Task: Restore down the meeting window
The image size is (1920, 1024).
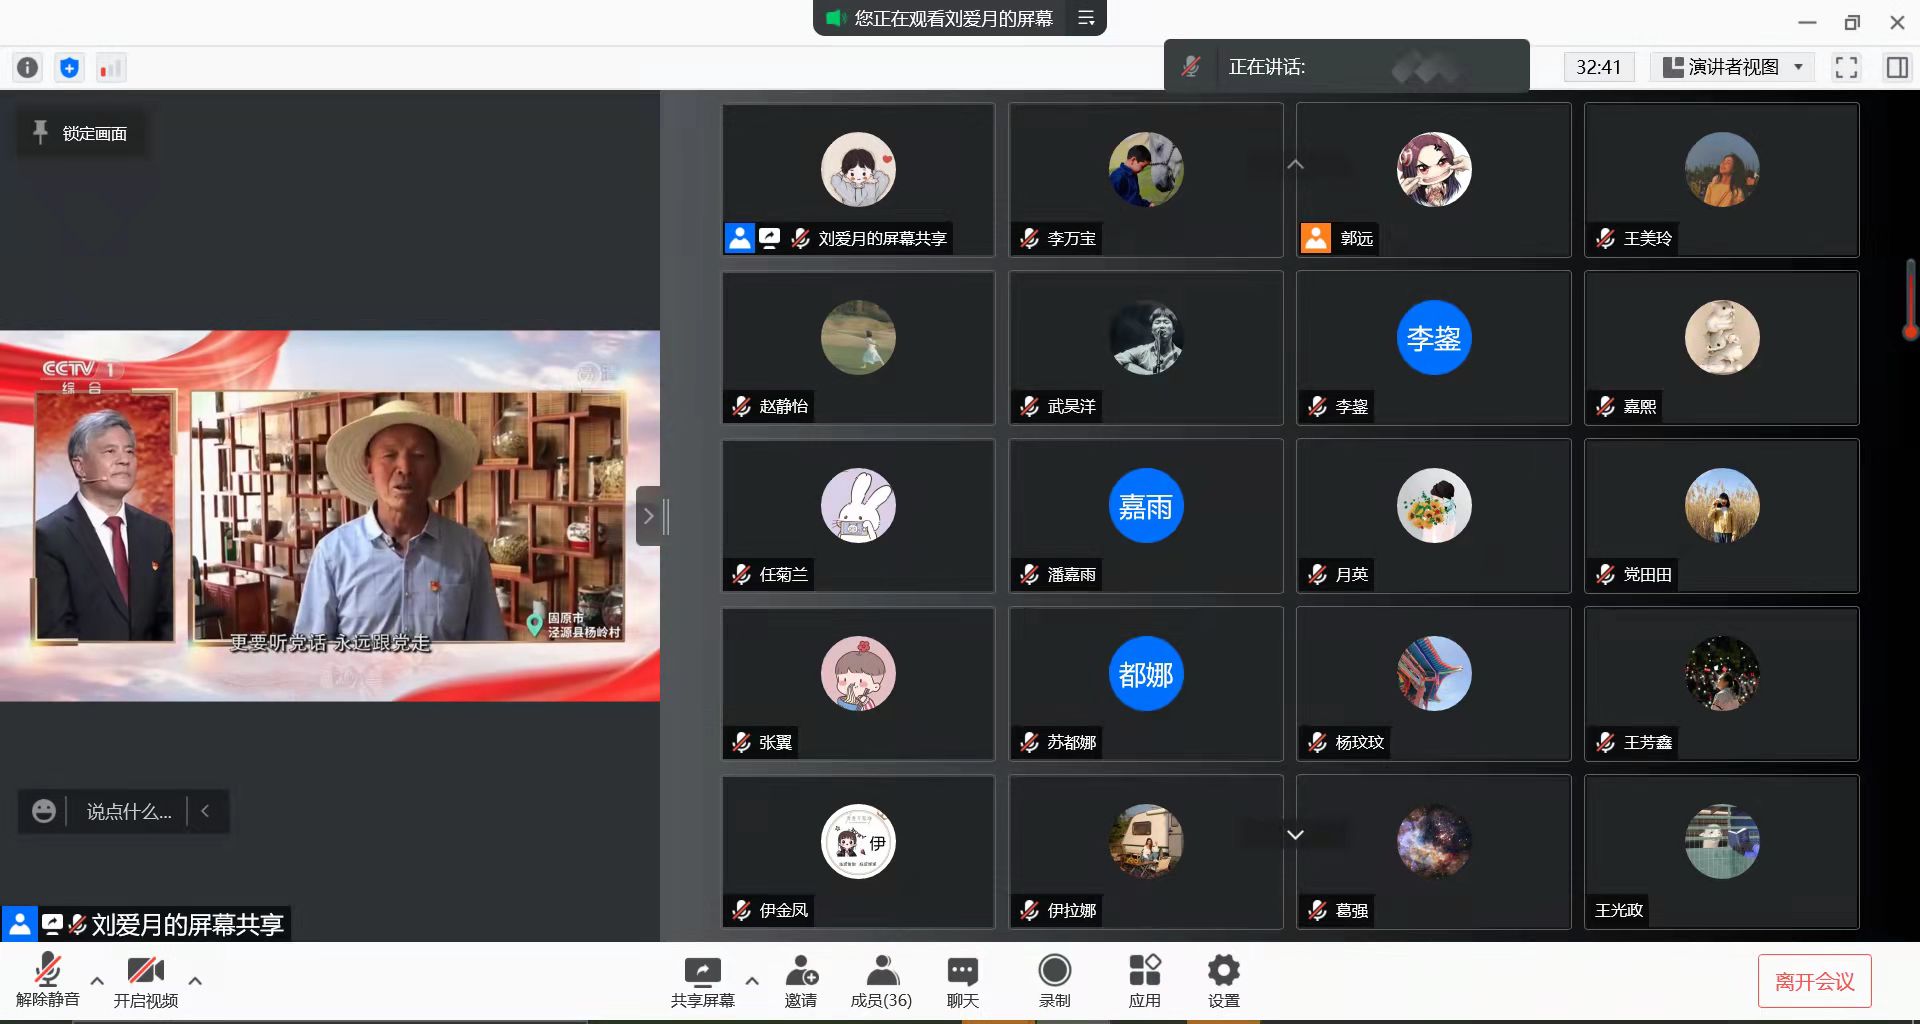Action: click(1852, 22)
